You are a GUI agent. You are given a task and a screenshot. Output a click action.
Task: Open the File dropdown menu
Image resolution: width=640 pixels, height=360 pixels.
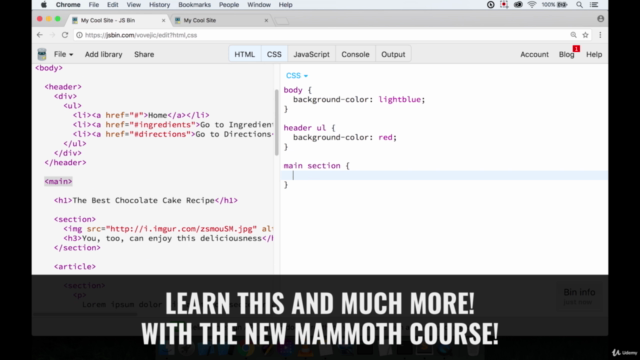pos(63,54)
